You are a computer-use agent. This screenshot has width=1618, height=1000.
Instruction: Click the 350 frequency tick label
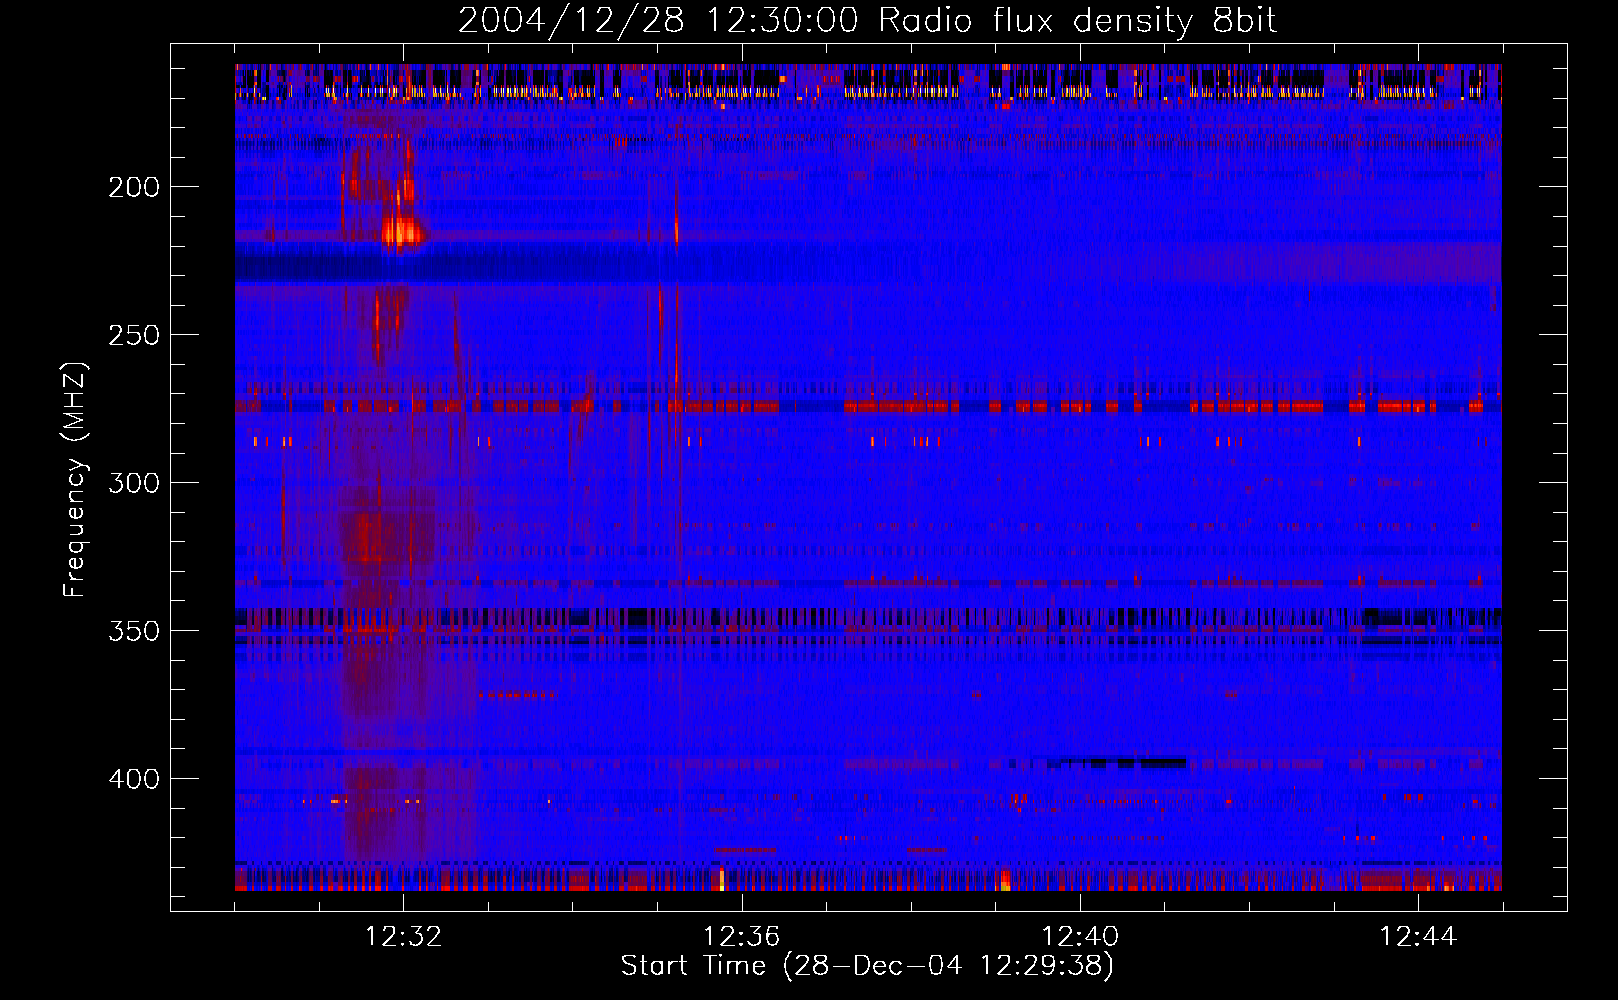pos(134,631)
